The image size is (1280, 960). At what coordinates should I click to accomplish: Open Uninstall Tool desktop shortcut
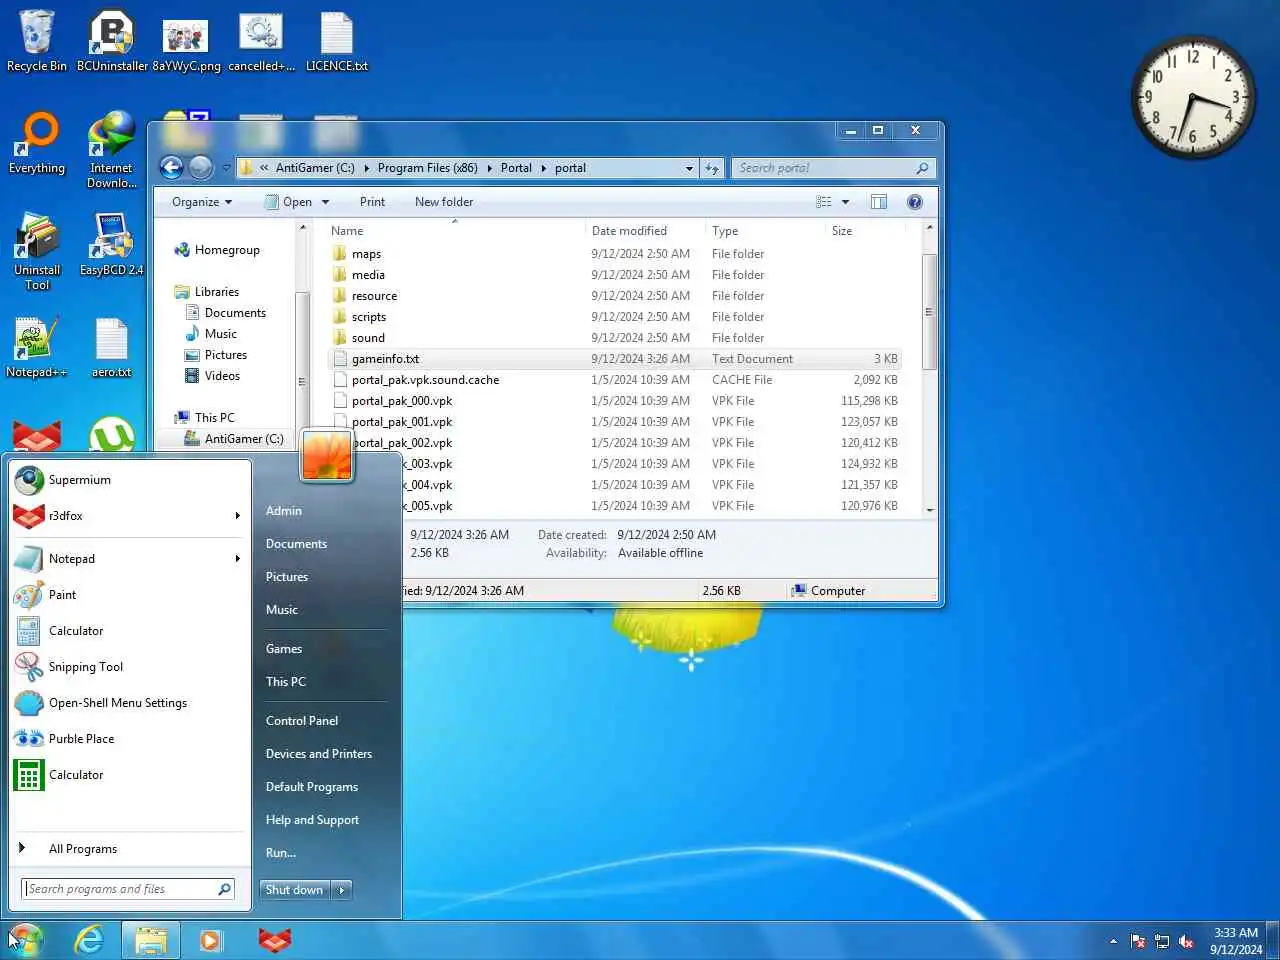click(x=37, y=252)
